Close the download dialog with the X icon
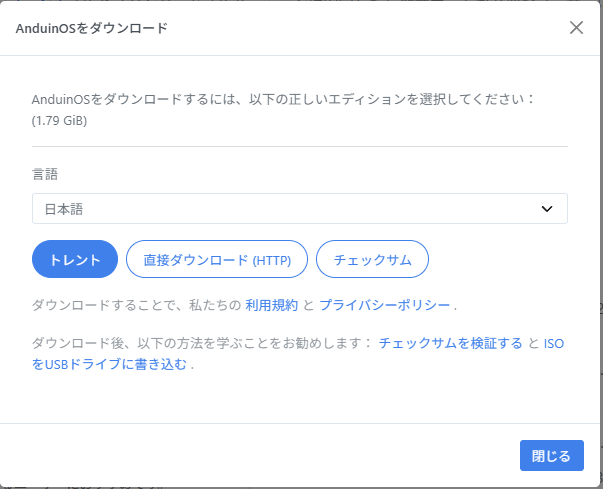The image size is (603, 489). pos(576,28)
